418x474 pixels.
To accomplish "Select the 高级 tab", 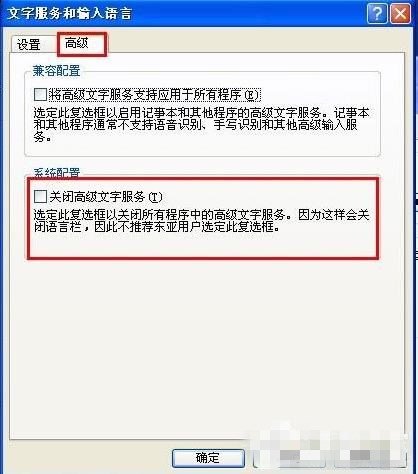I will 77,43.
